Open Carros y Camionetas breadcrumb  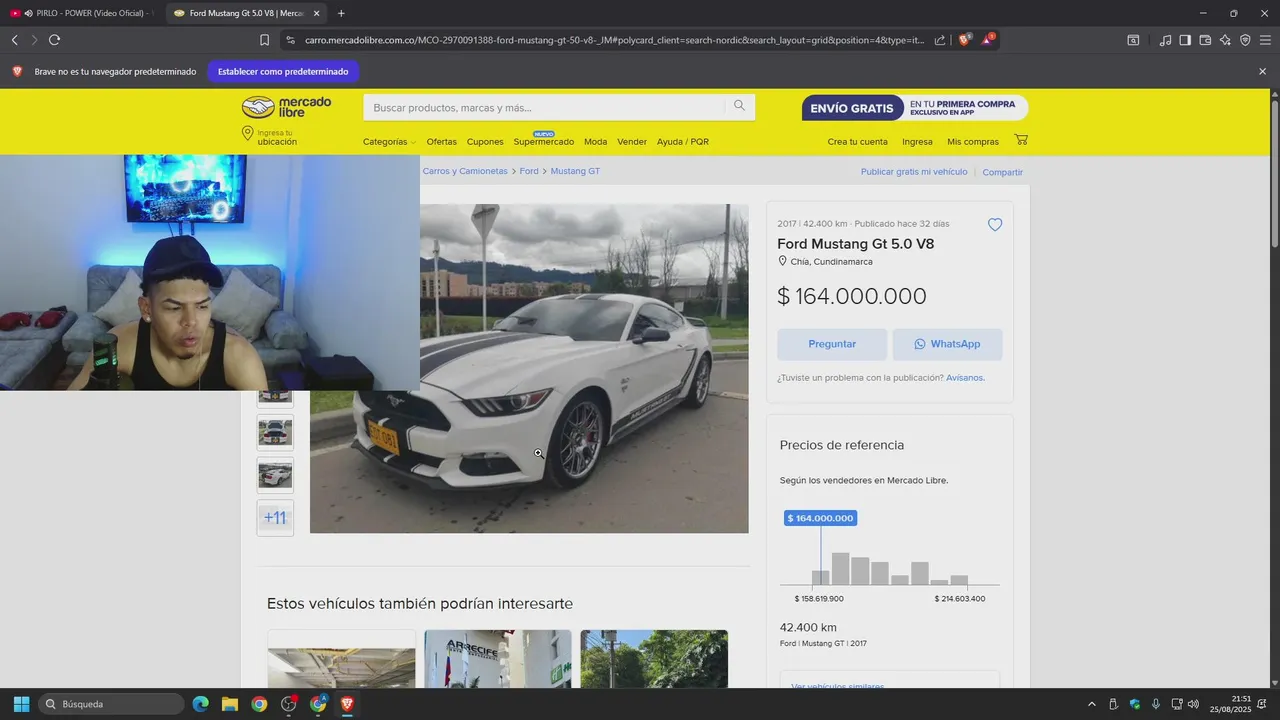[x=465, y=171]
